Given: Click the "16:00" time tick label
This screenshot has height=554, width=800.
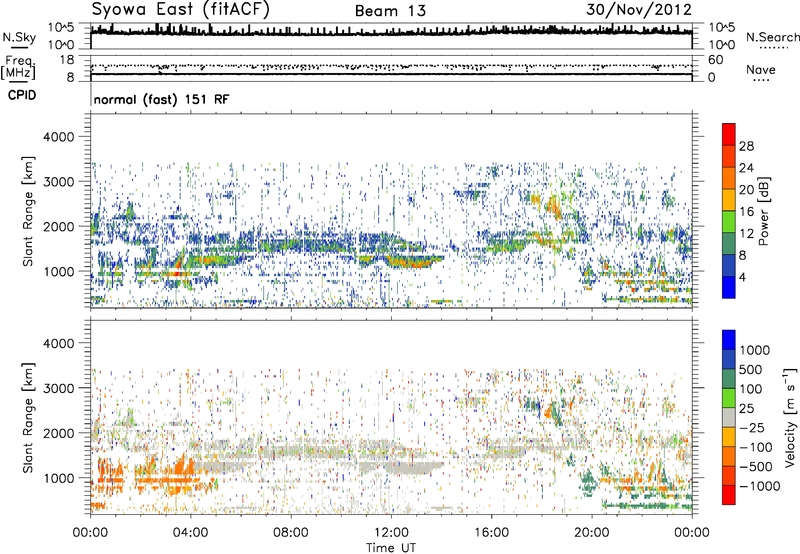Looking at the screenshot, I should coord(491,533).
